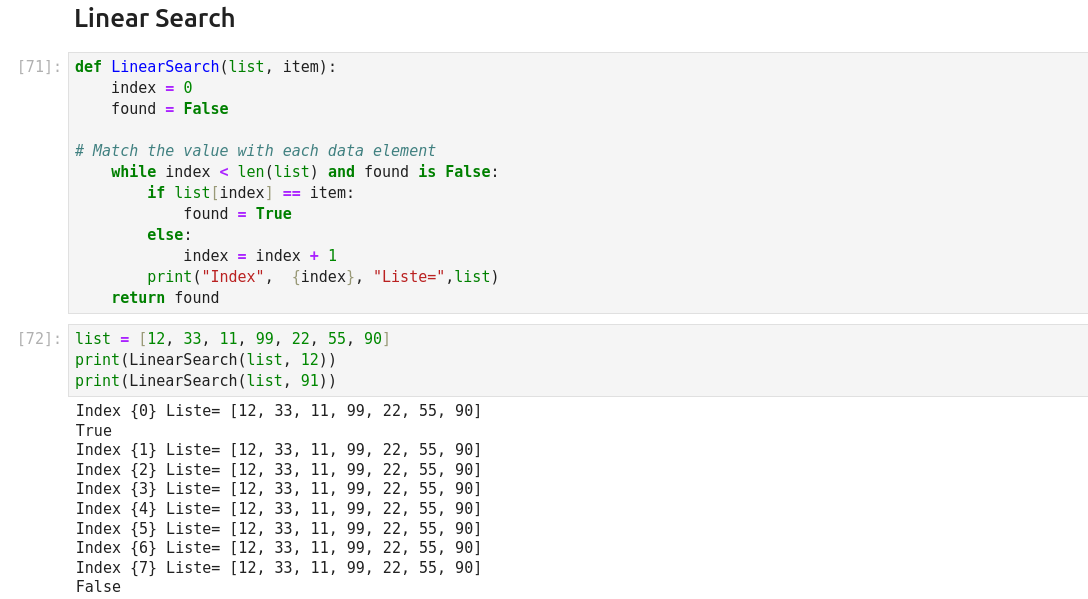Image resolution: width=1088 pixels, height=599 pixels.
Task: Click the True output line
Action: click(x=94, y=431)
